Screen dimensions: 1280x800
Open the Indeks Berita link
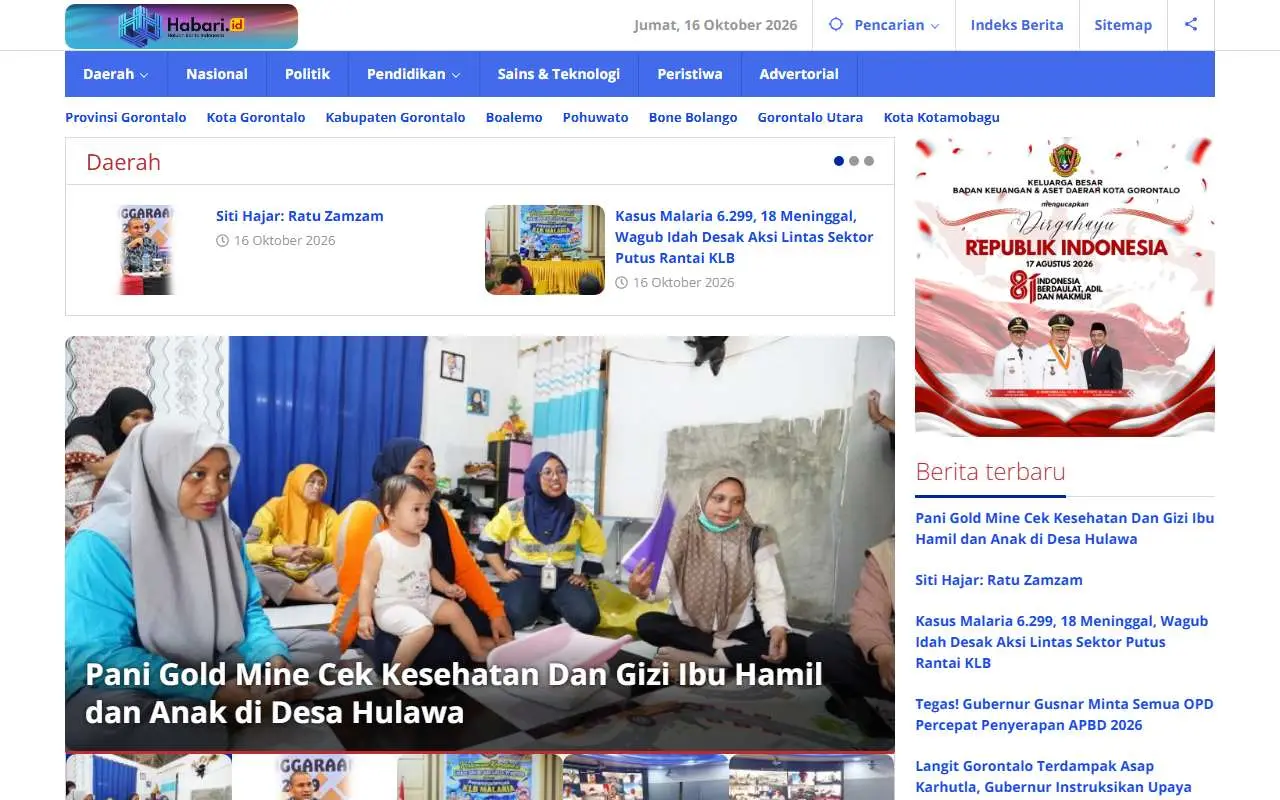pyautogui.click(x=1017, y=25)
